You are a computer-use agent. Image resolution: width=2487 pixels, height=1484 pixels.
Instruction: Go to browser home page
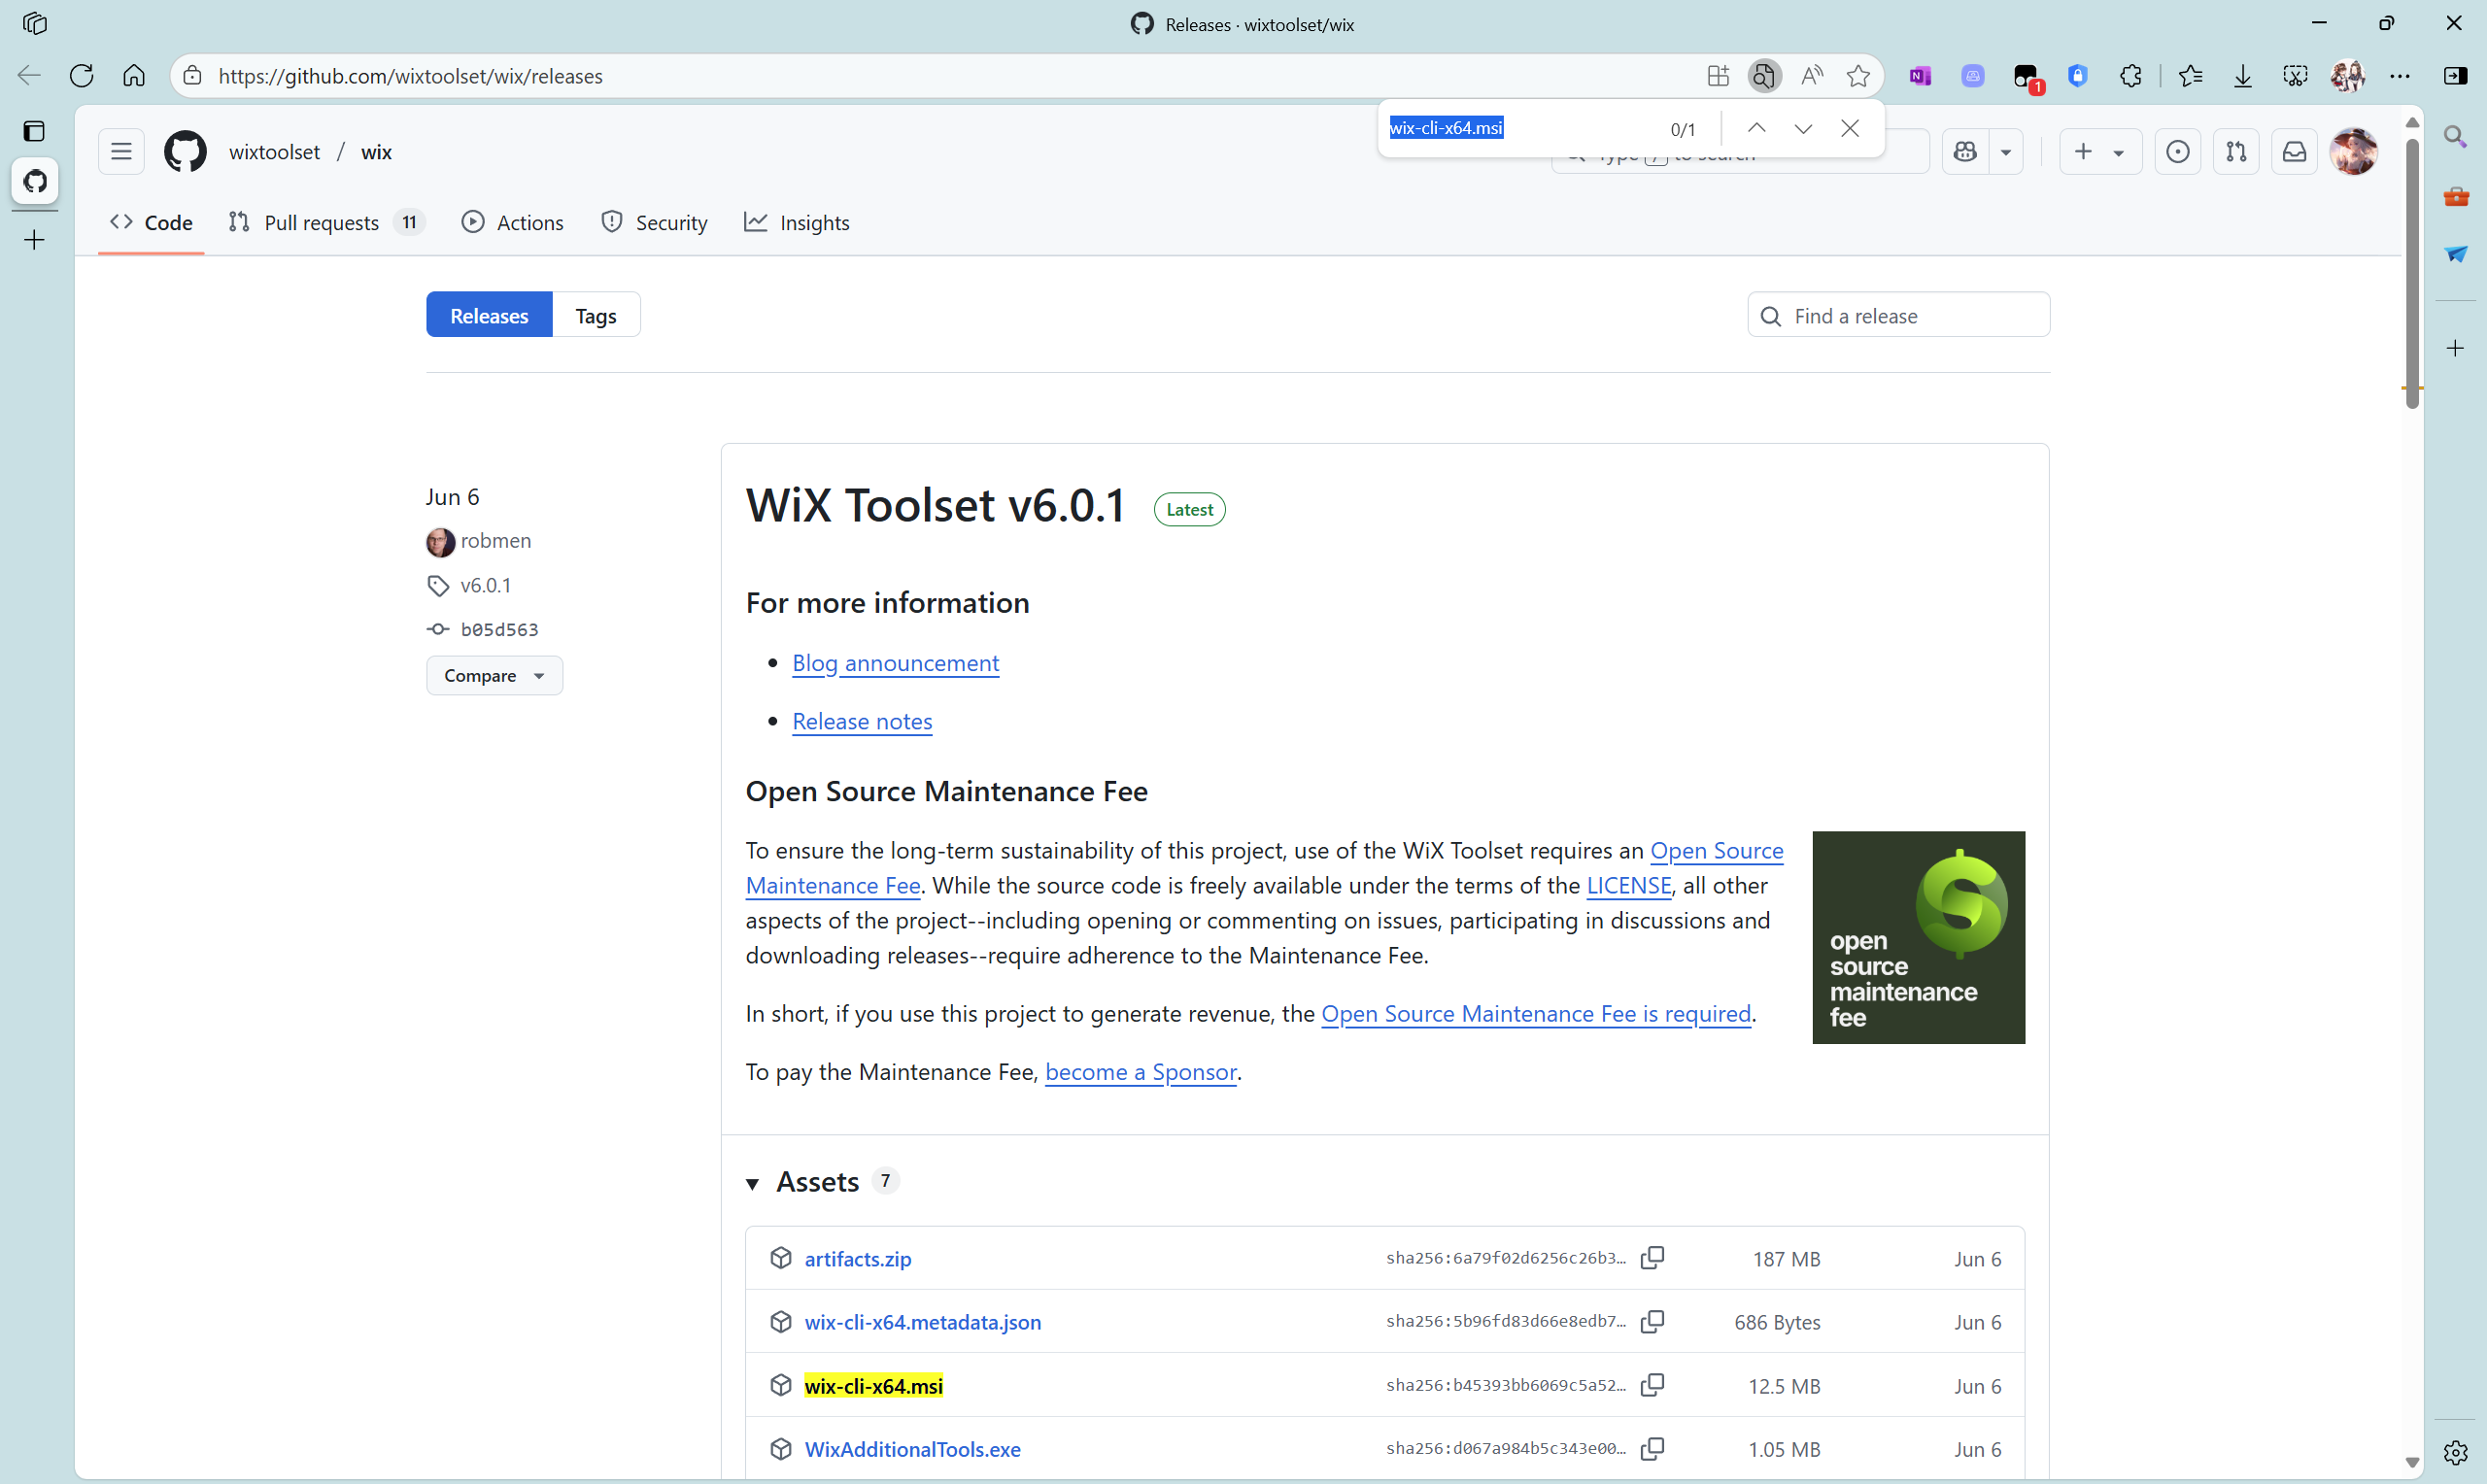(134, 76)
